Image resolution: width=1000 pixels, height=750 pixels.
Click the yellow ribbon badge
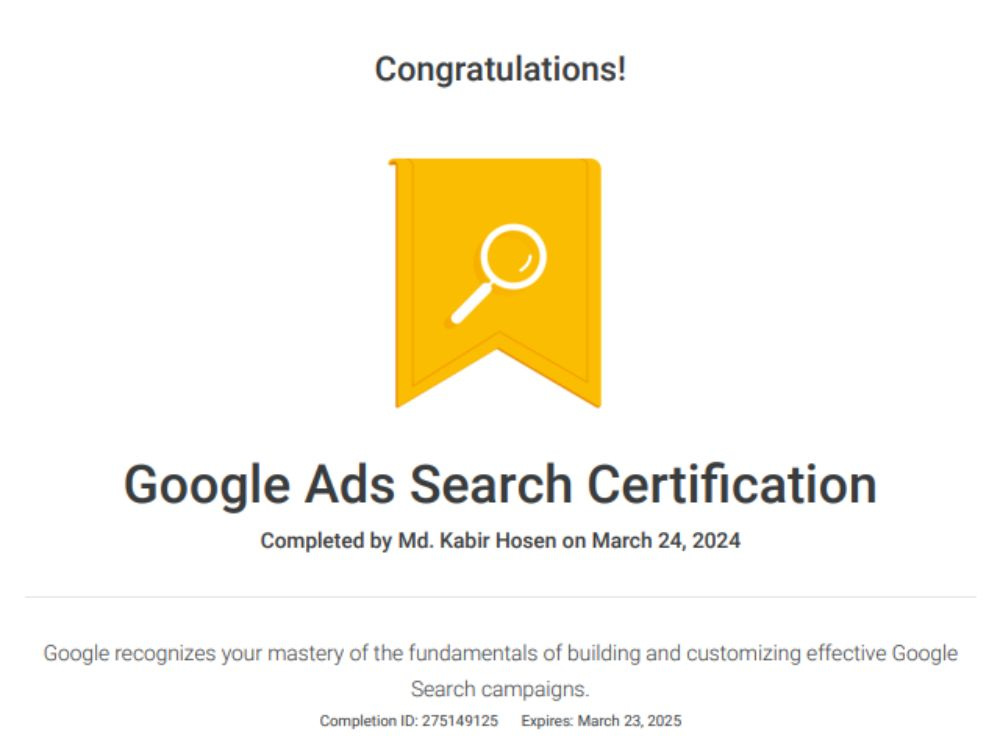496,283
